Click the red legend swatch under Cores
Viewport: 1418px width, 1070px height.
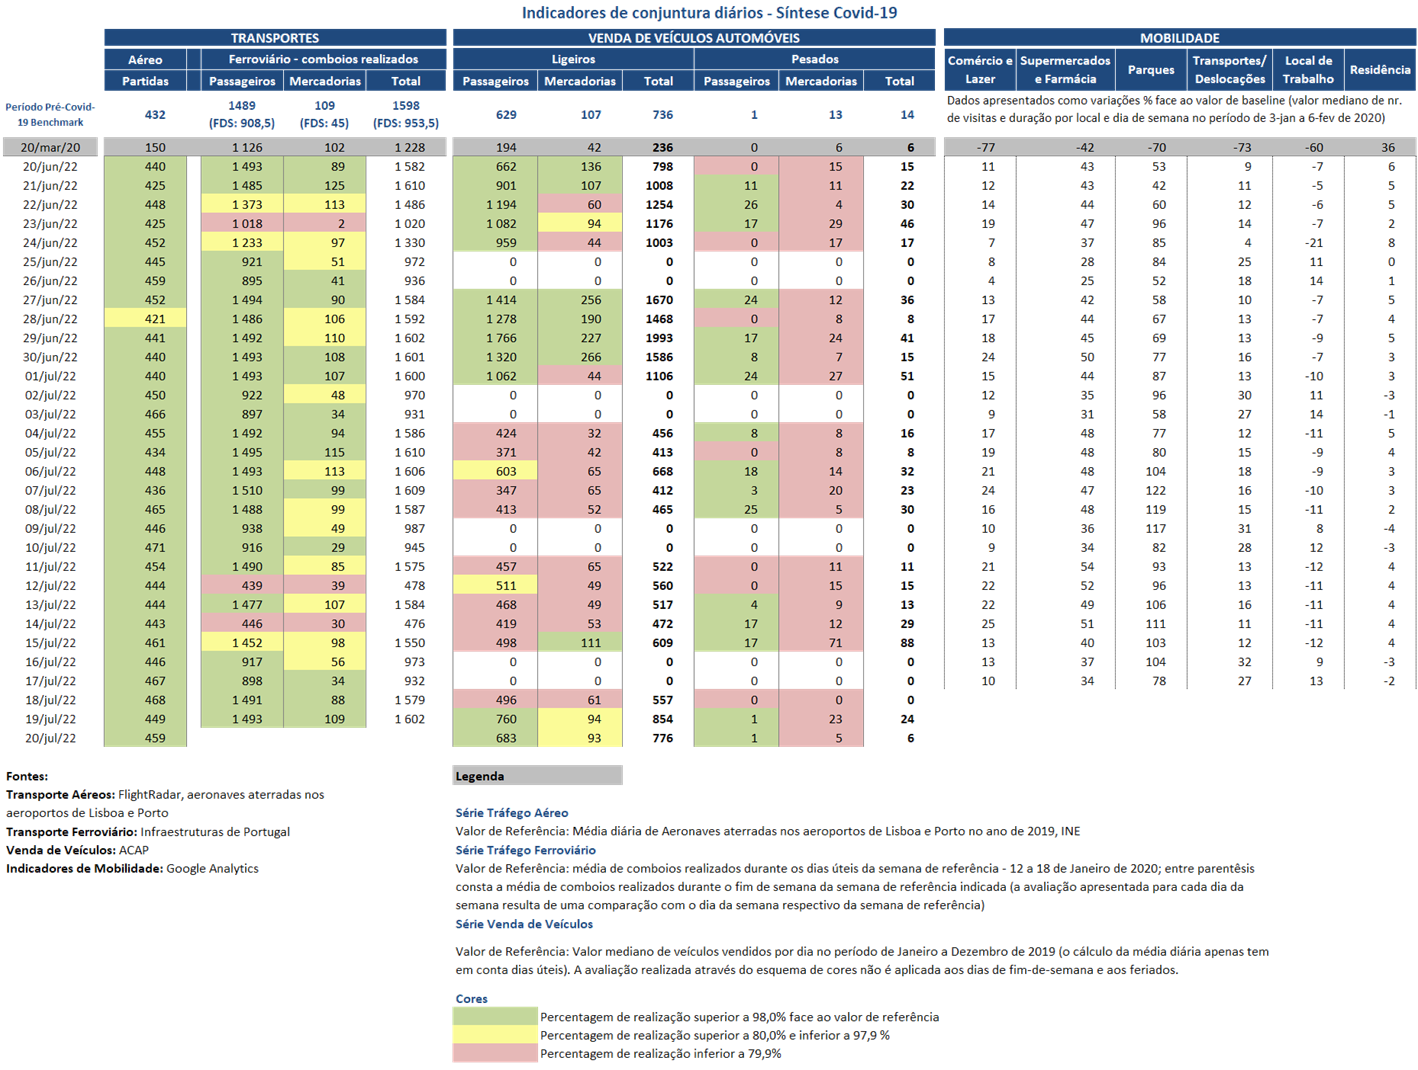(x=495, y=1053)
